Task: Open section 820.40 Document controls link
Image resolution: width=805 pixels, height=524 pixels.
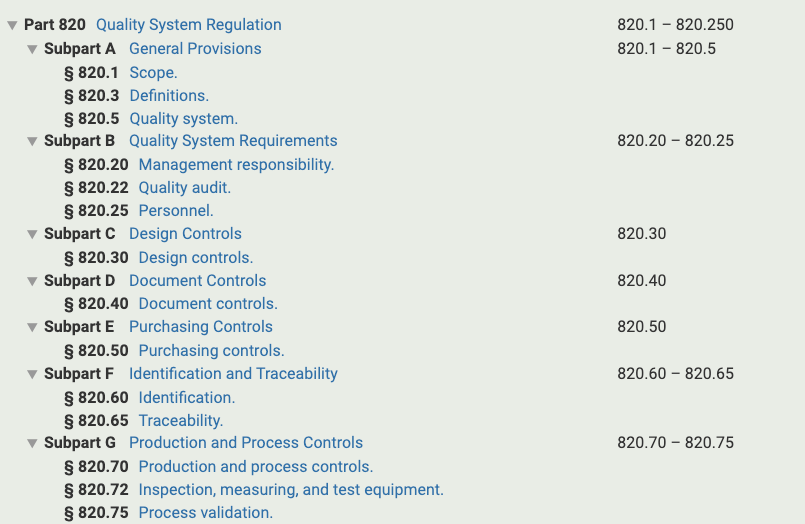Action: [208, 304]
